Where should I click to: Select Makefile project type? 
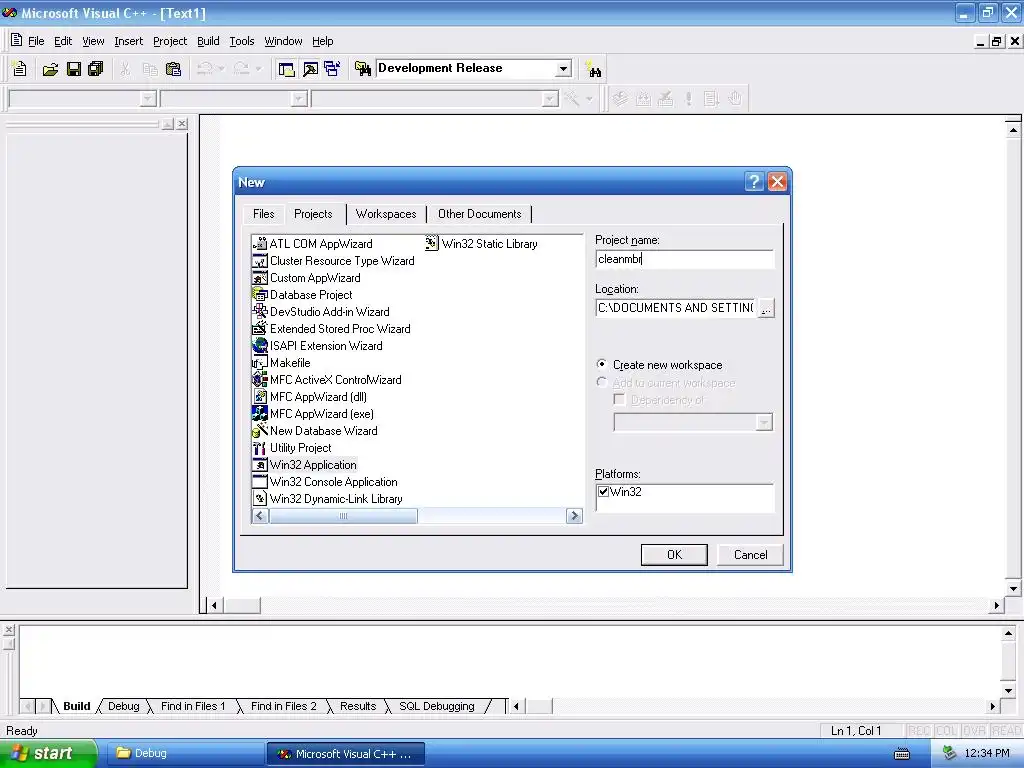click(x=281, y=362)
